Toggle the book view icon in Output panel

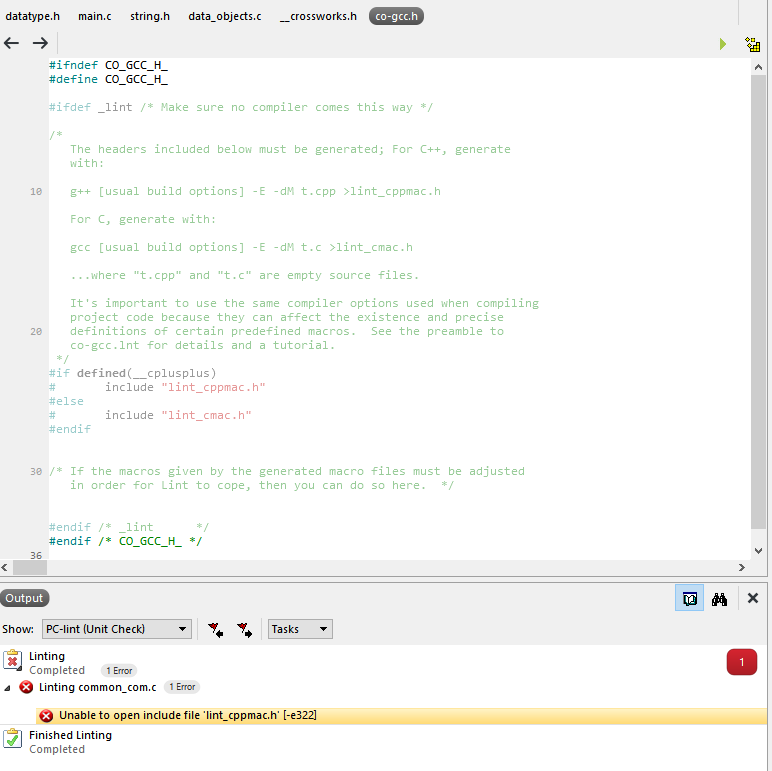click(689, 598)
